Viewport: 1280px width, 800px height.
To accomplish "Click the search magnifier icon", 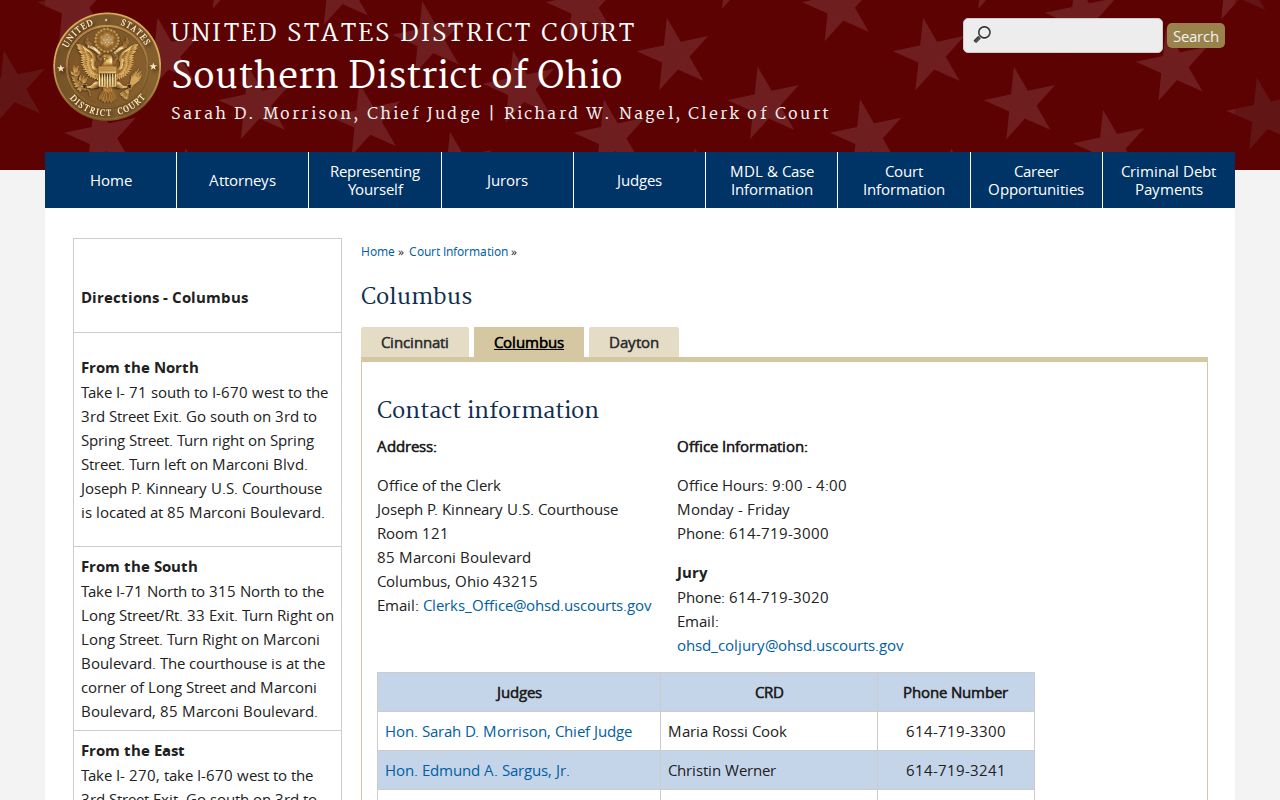I will click(x=982, y=35).
